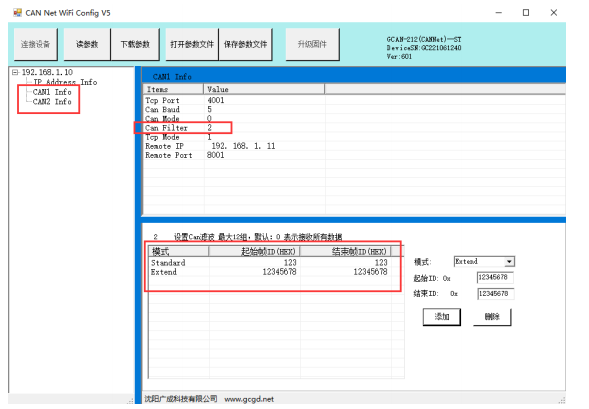The height and width of the screenshot is (409, 589).
Task: Click the 8001 Remote Port value
Action: pyautogui.click(x=216, y=155)
